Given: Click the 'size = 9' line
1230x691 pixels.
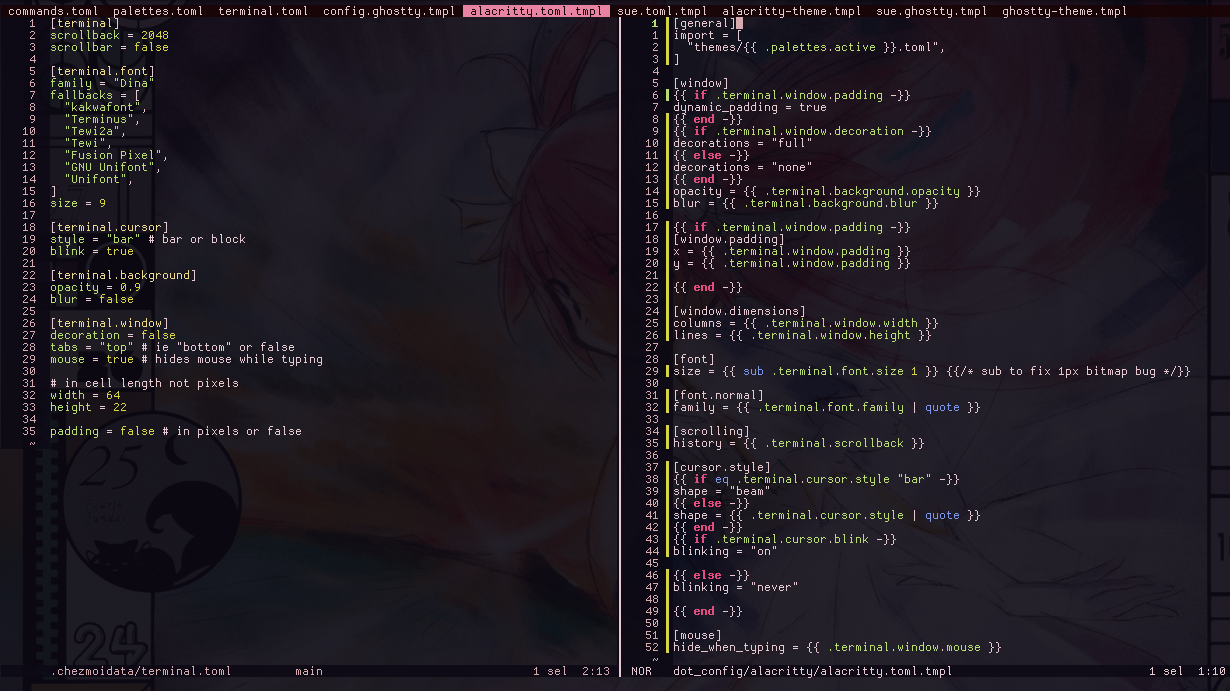Looking at the screenshot, I should [78, 203].
